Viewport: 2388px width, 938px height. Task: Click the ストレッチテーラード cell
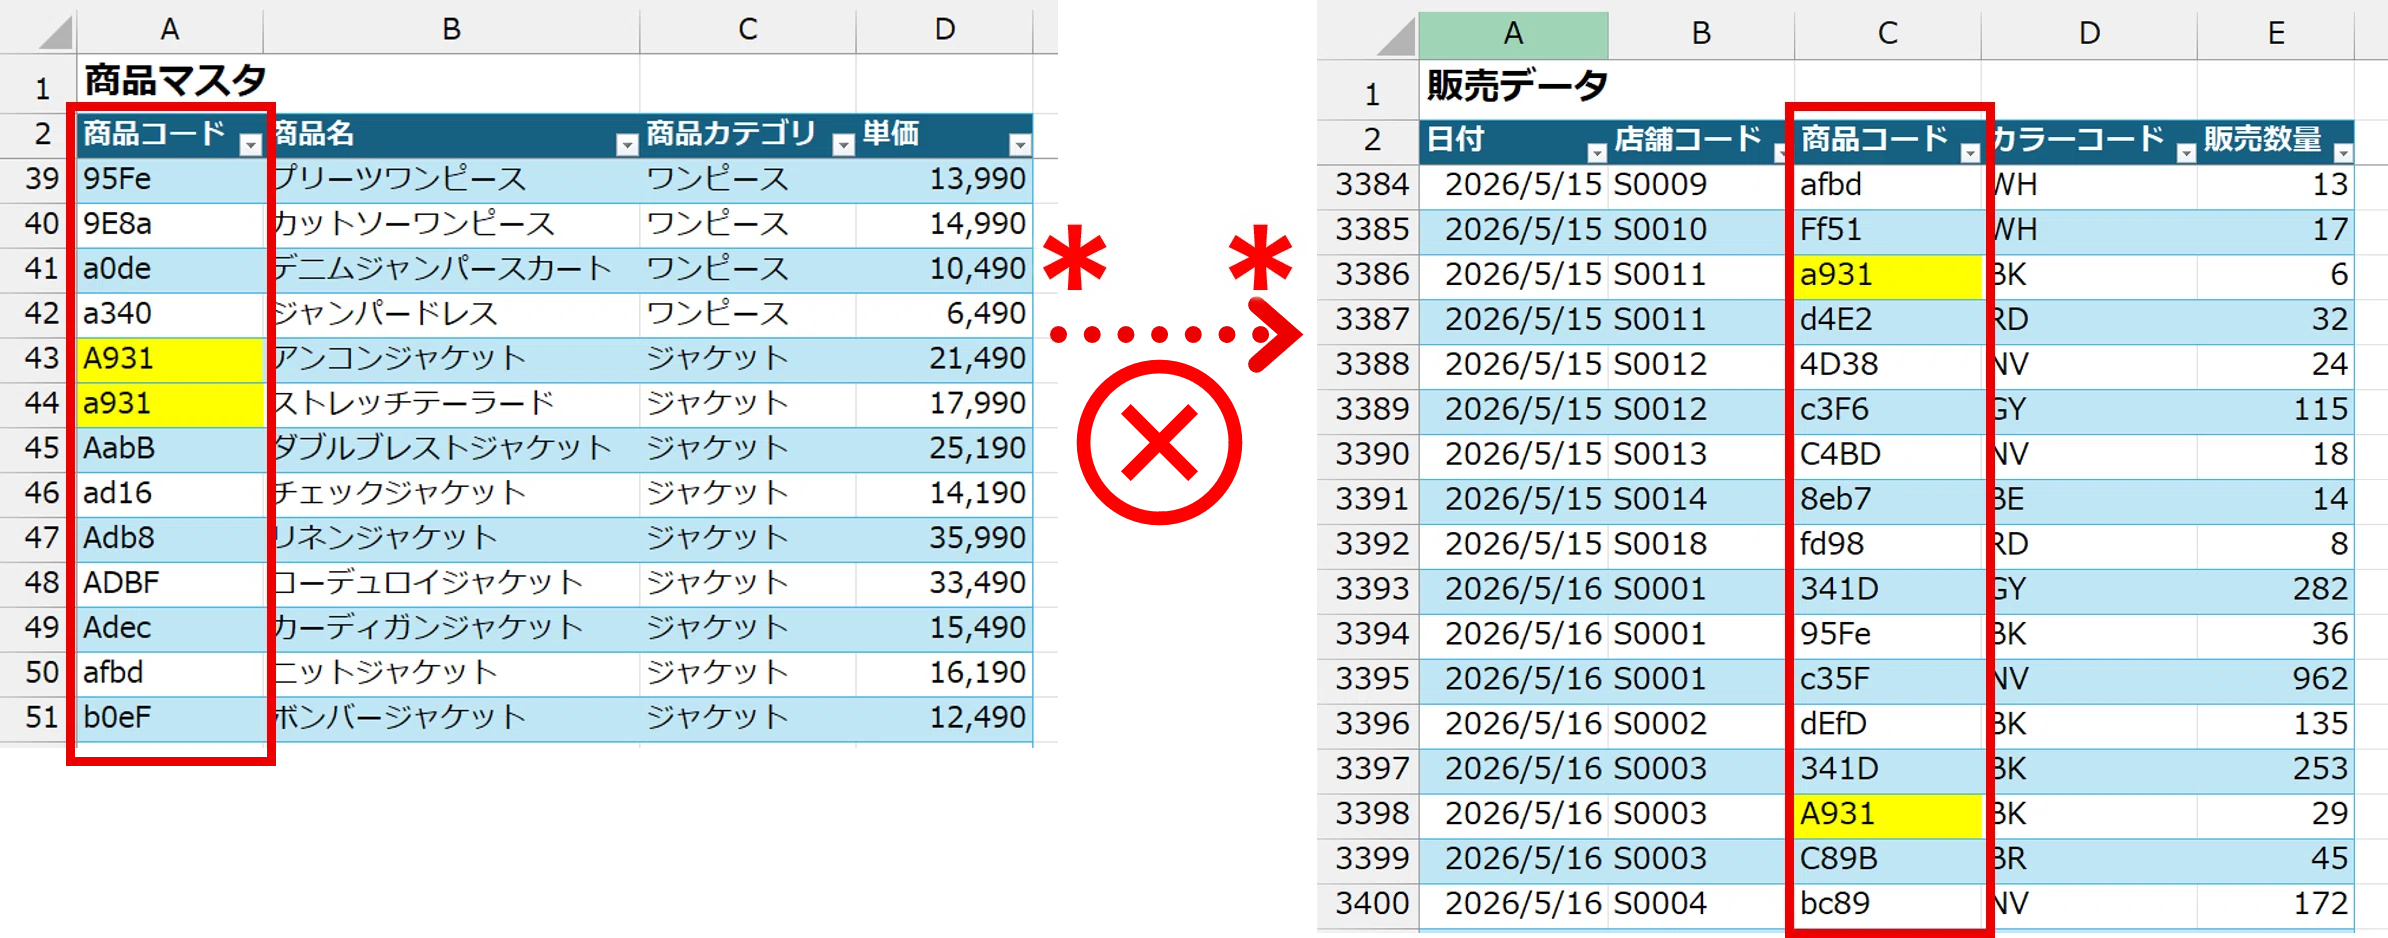point(451,403)
